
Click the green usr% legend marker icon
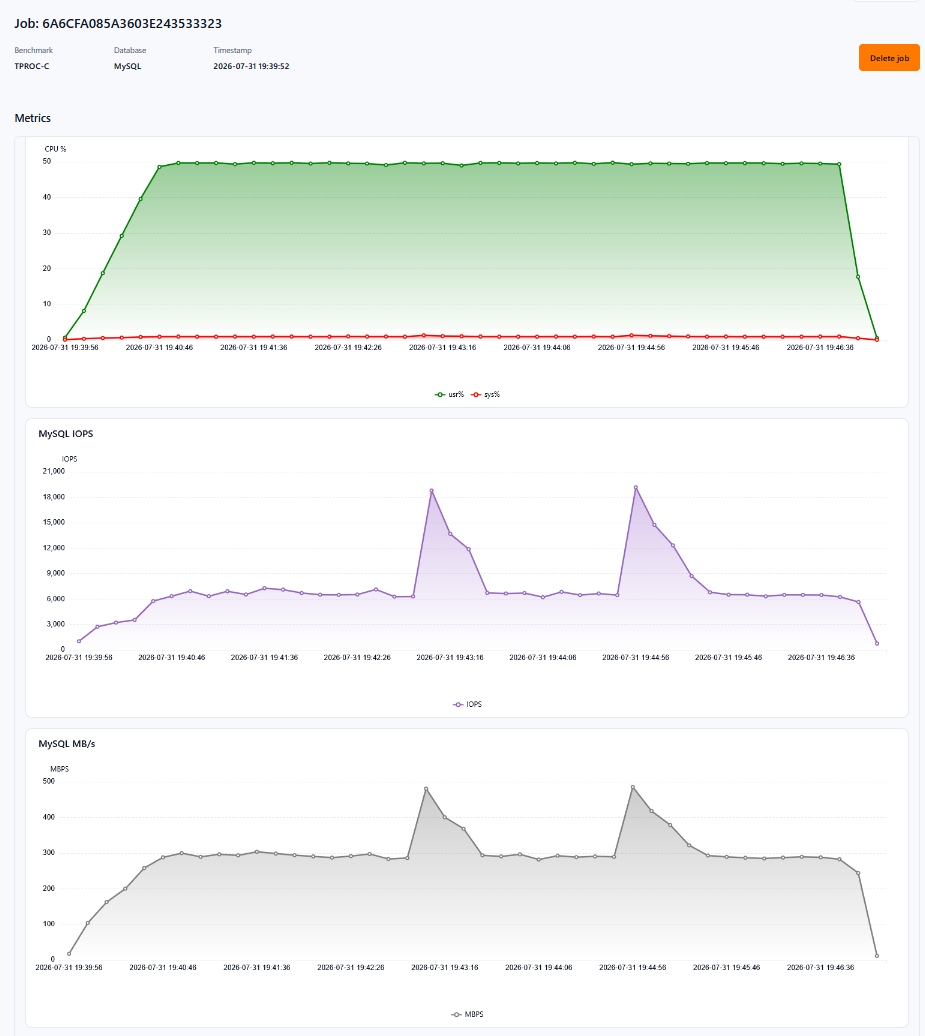[439, 394]
